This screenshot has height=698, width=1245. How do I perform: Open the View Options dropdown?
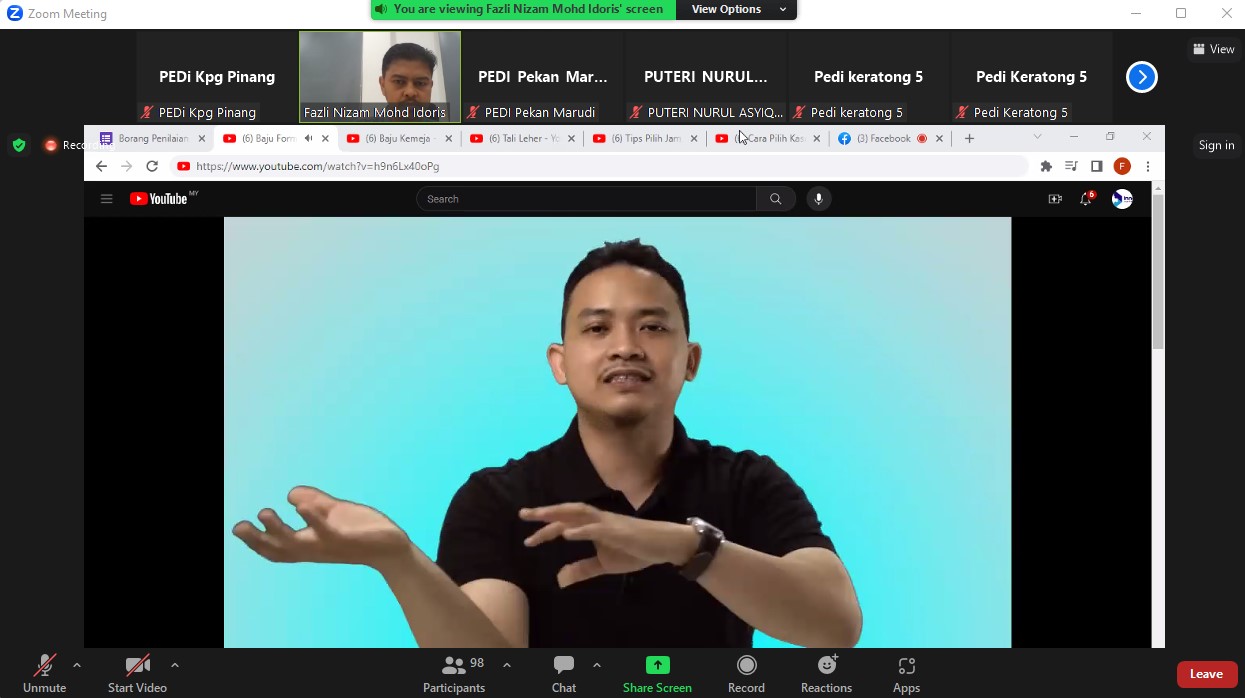[x=737, y=9]
